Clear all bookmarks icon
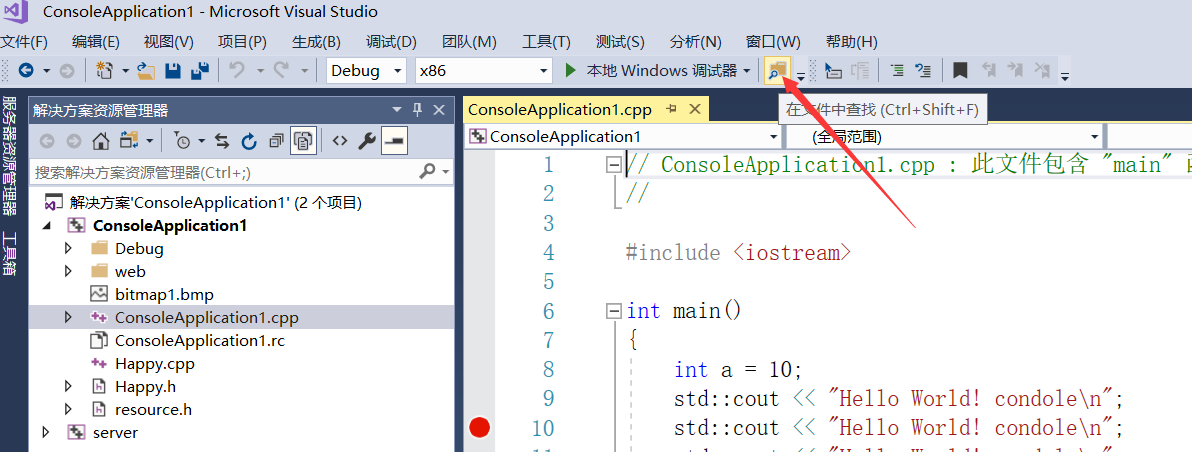 1042,71
